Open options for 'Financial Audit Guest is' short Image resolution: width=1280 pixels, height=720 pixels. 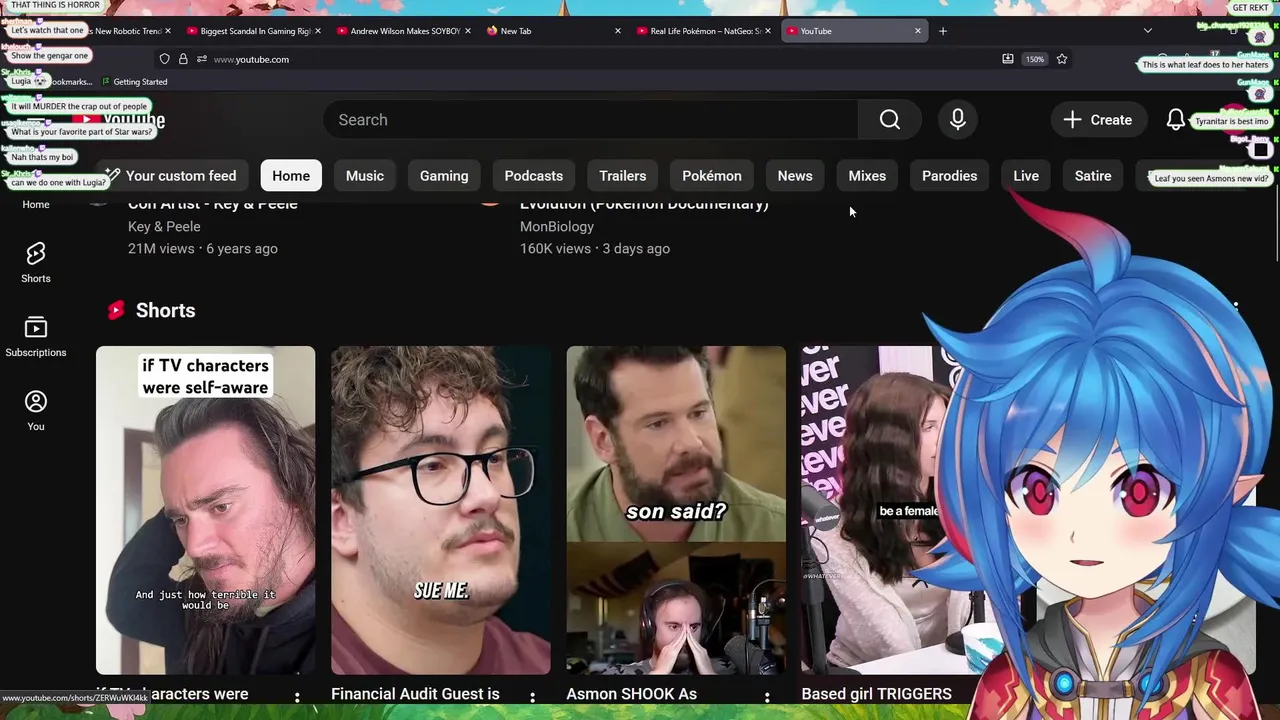pos(532,697)
